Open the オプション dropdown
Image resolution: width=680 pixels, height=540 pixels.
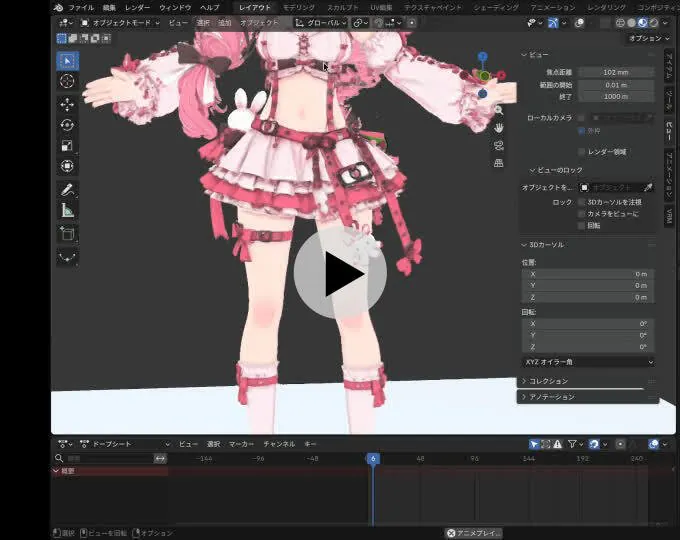649,39
